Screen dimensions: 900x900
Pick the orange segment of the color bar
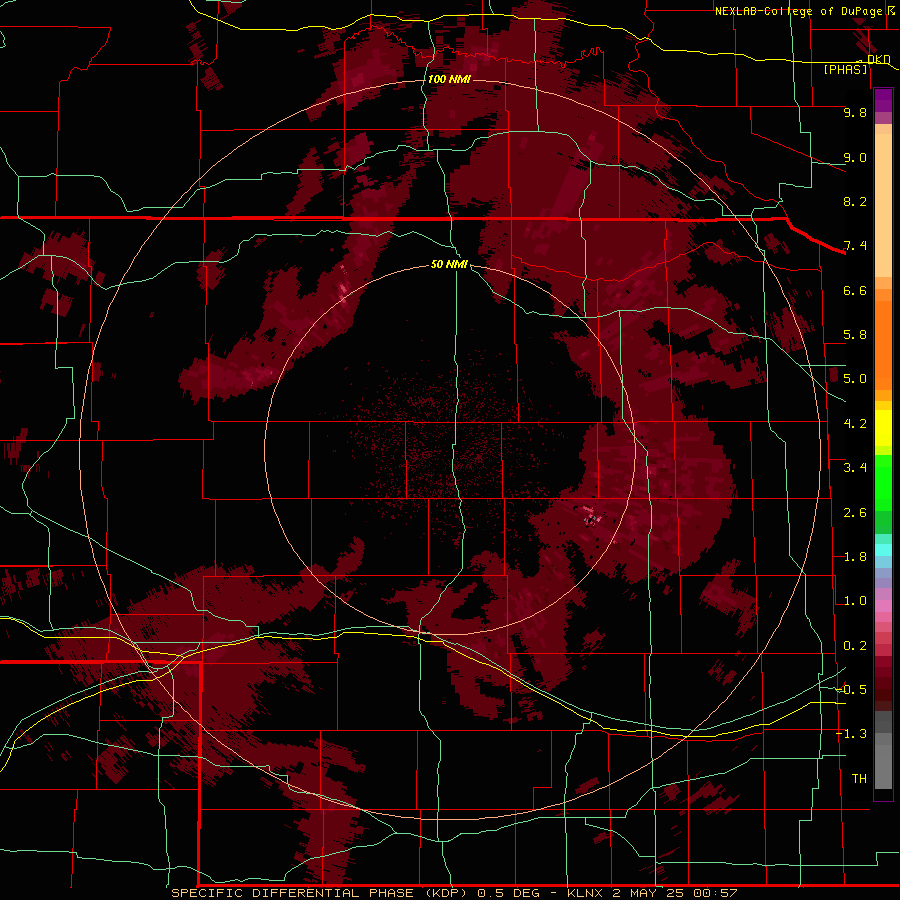(883, 344)
